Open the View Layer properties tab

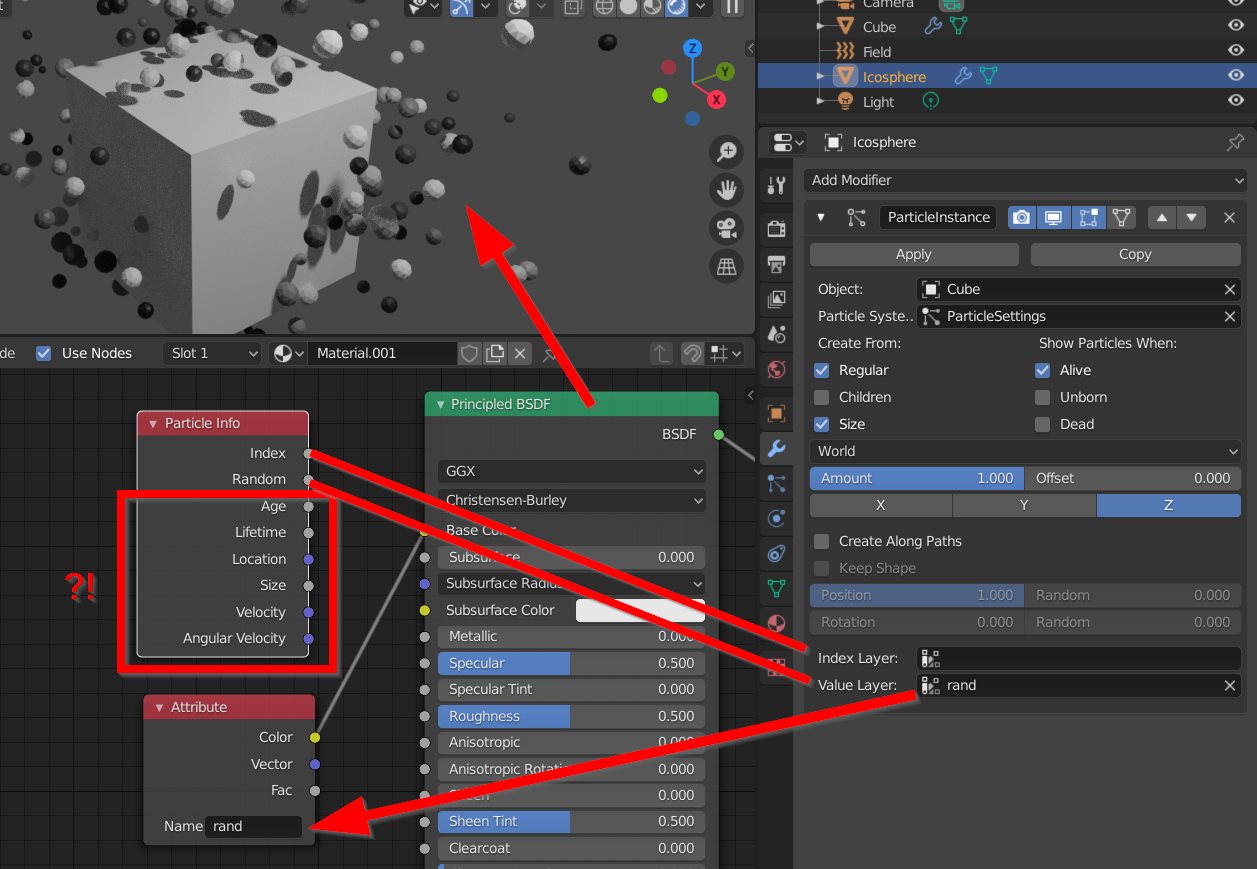pos(776,299)
